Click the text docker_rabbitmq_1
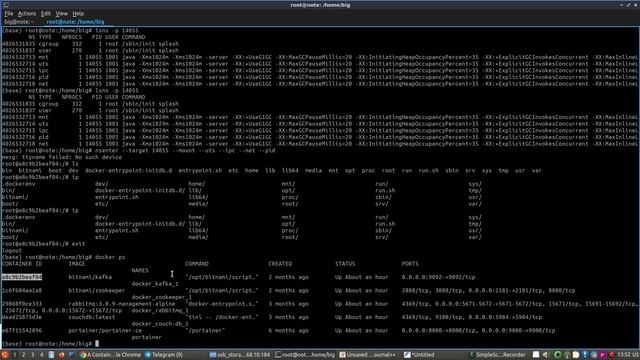 [x=160, y=311]
